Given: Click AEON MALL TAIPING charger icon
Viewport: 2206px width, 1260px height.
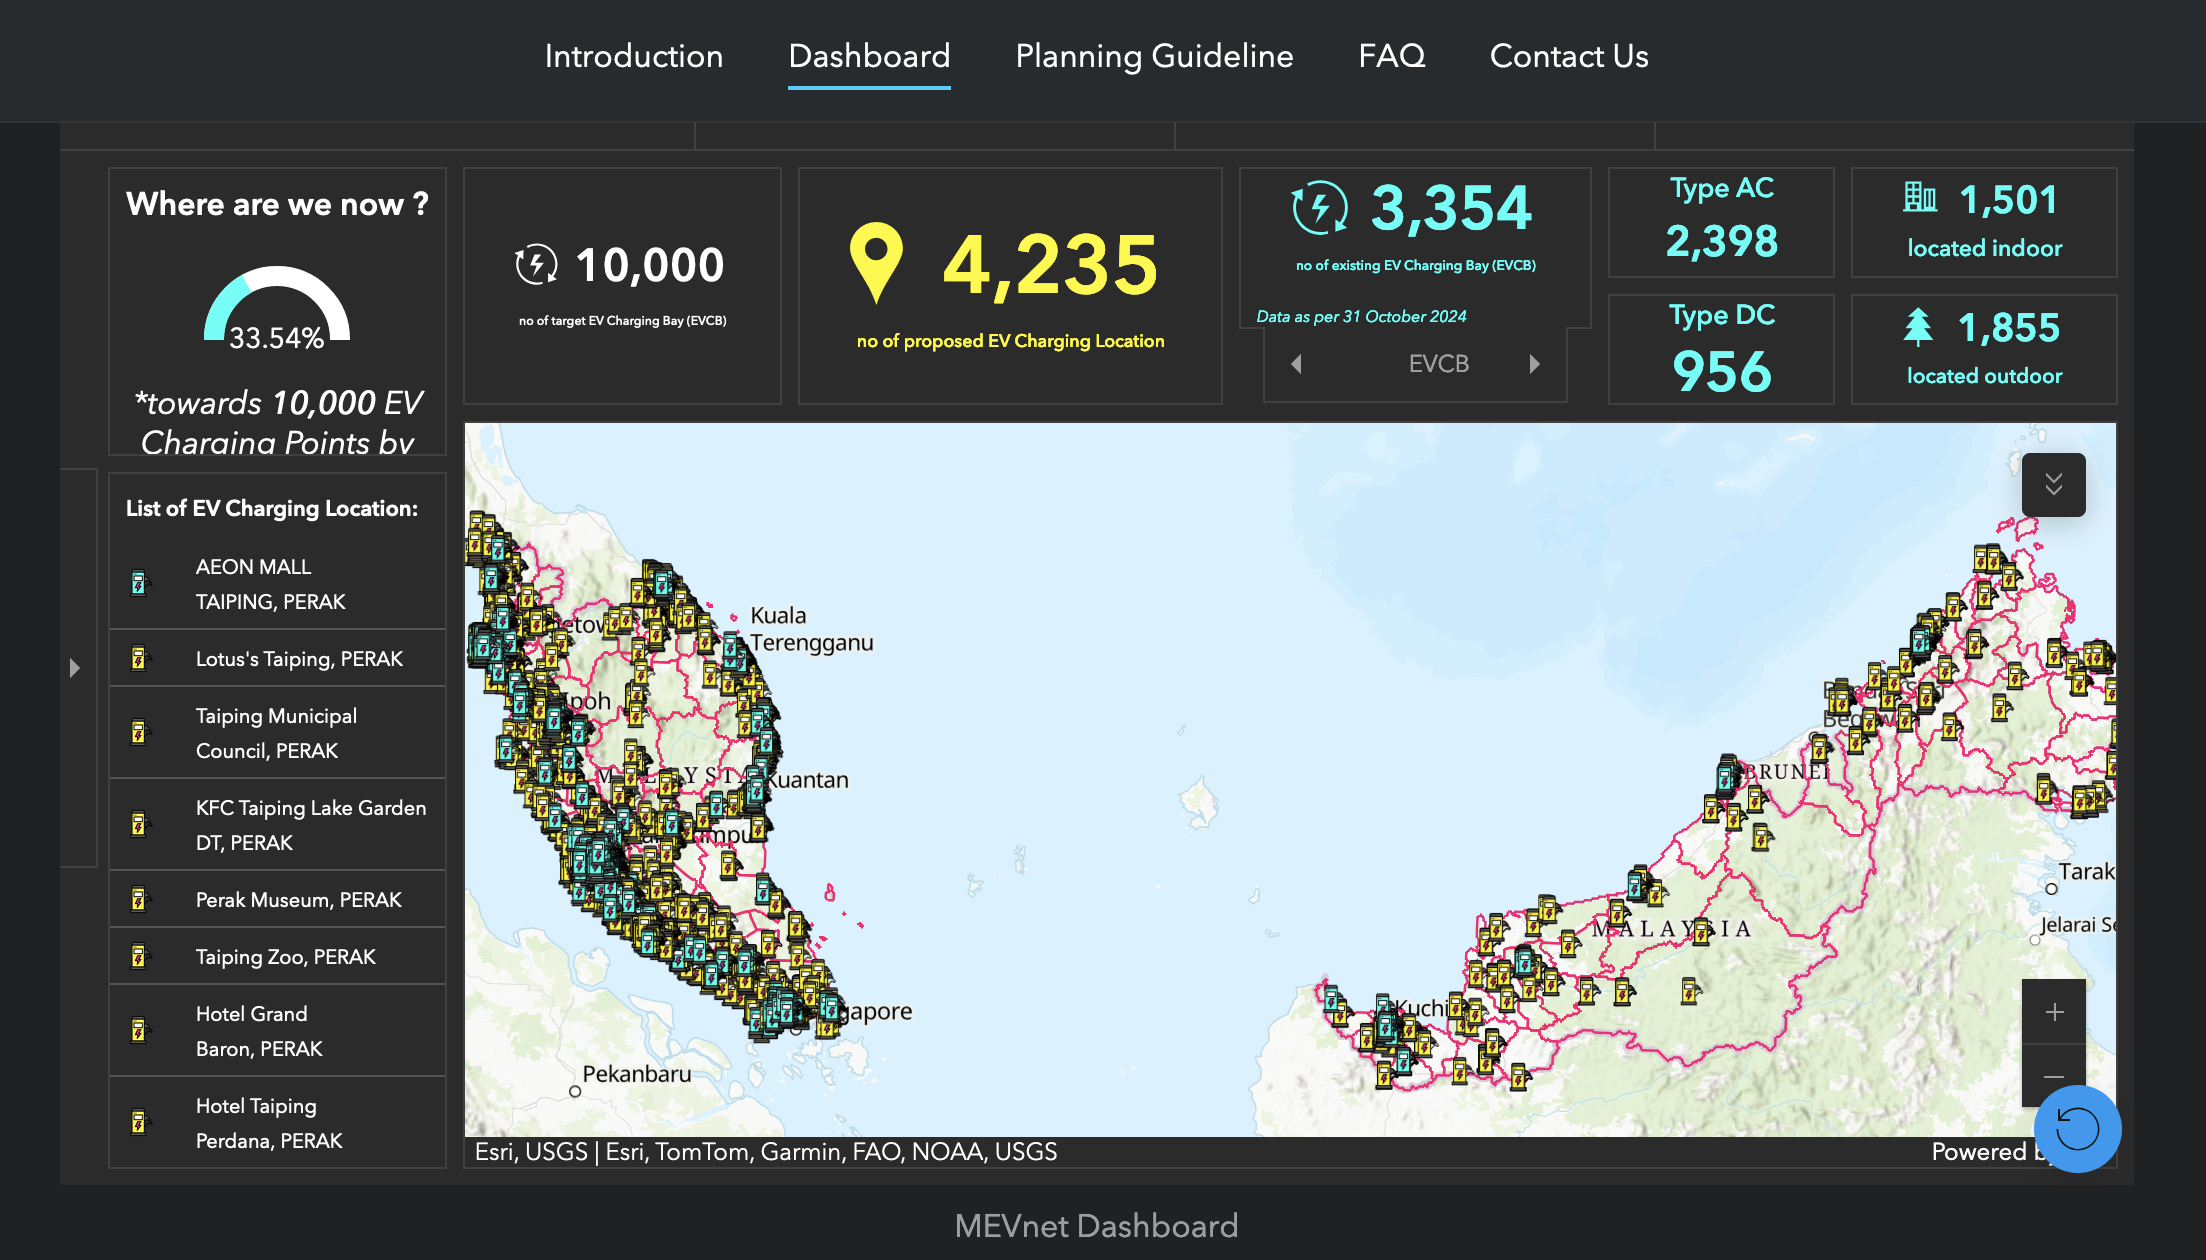Looking at the screenshot, I should 139,584.
